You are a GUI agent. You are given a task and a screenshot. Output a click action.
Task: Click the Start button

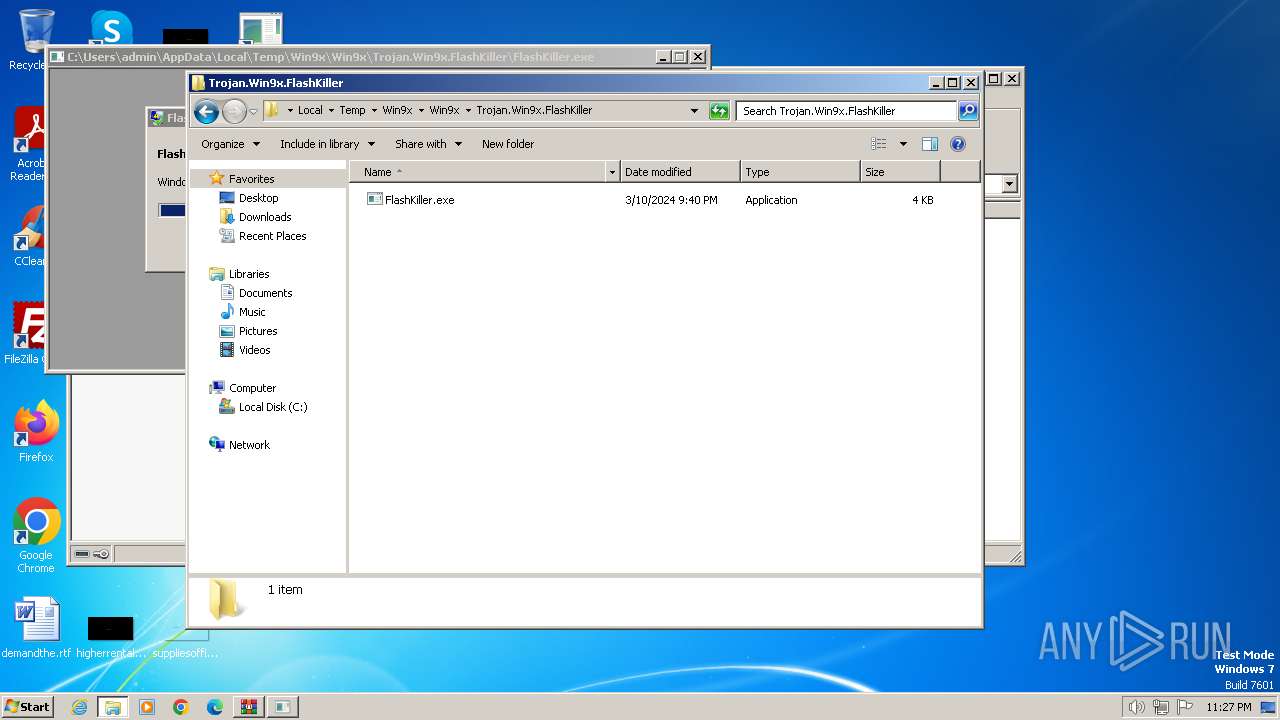click(28, 706)
